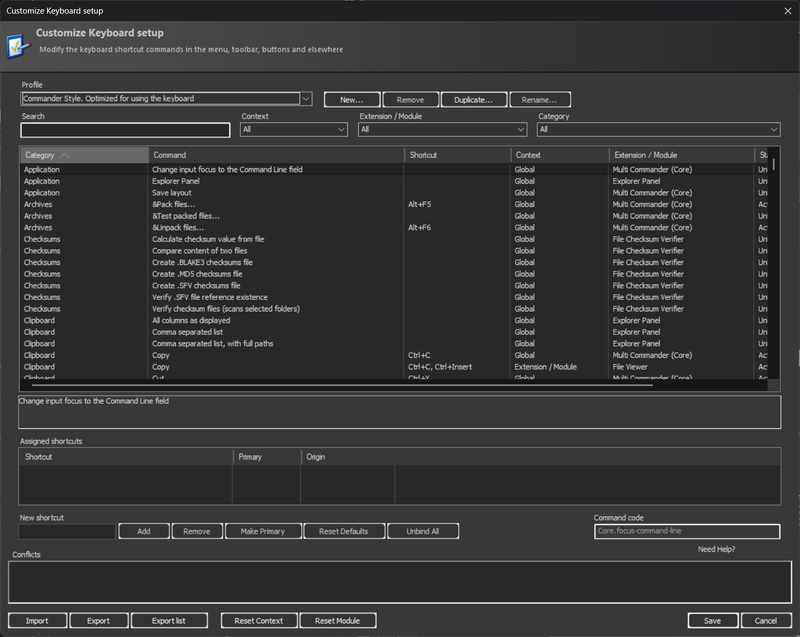Sort by the Shortcut column header
Image resolution: width=800 pixels, height=637 pixels.
[457, 155]
